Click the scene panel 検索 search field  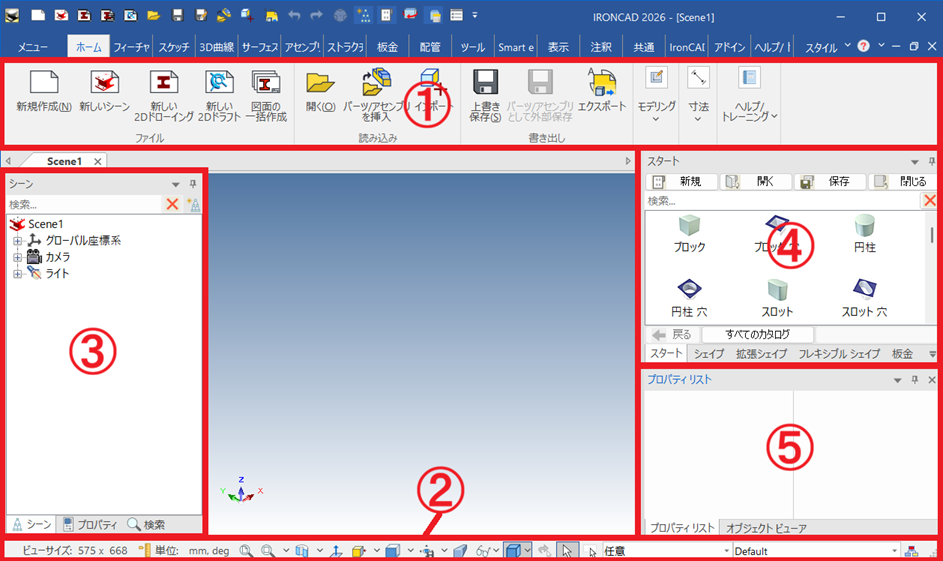84,204
